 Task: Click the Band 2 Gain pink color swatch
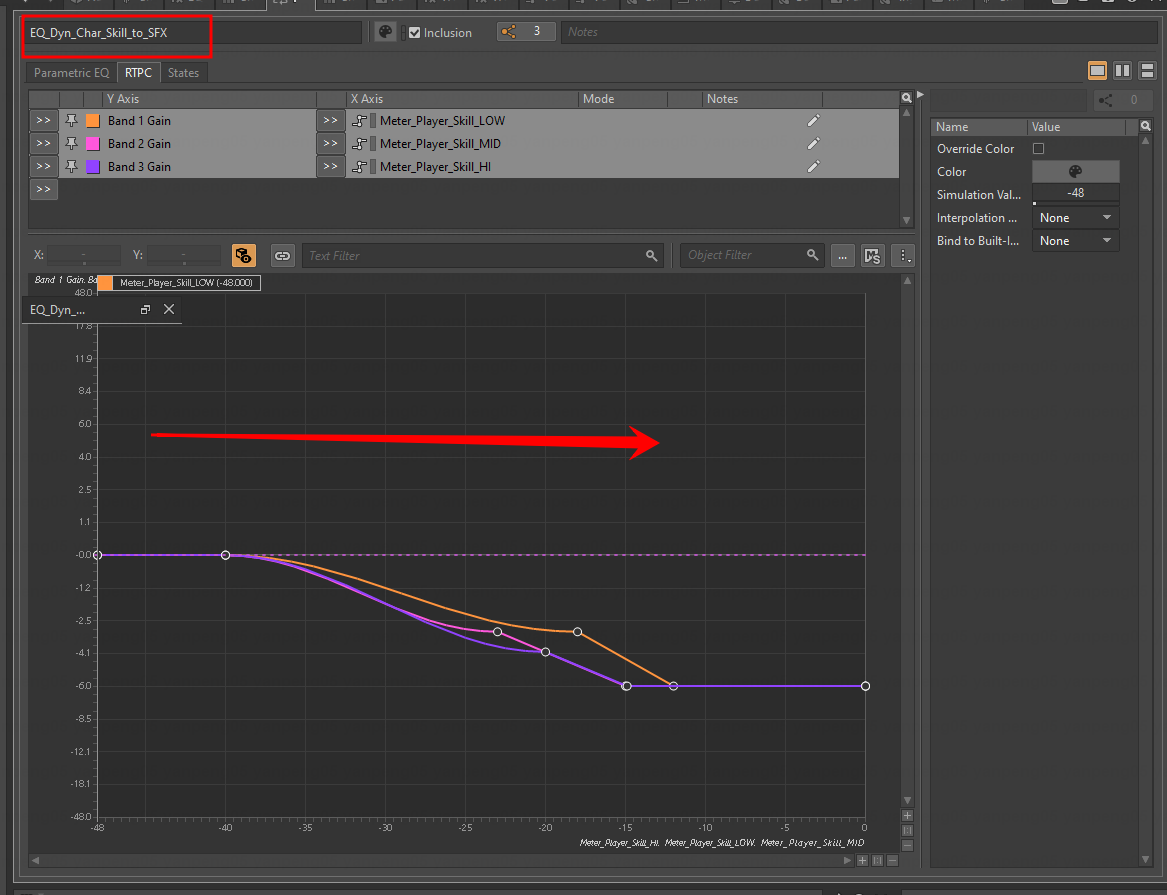coord(93,144)
